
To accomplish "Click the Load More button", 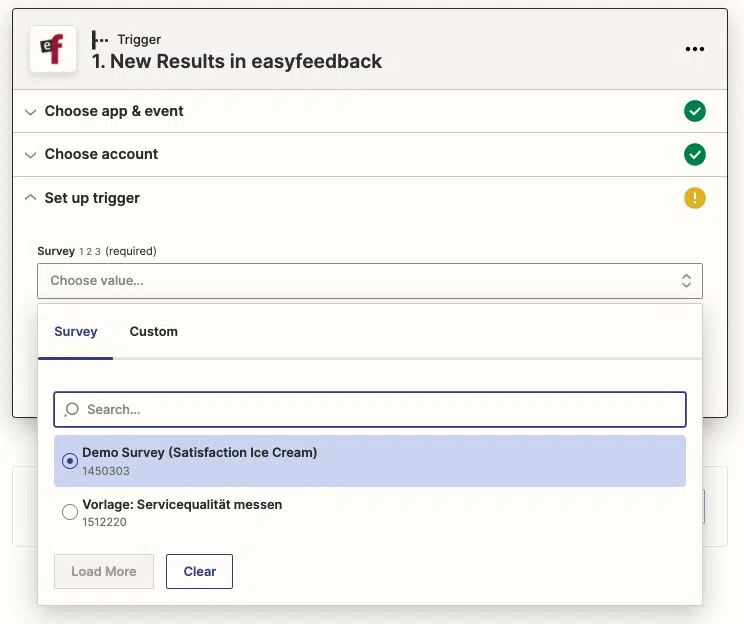I will 104,571.
